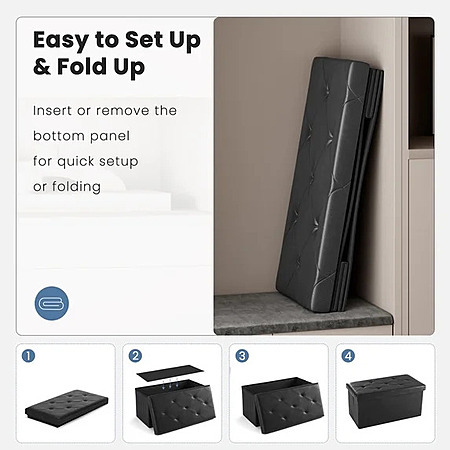The width and height of the screenshot is (450, 450).
Task: Select the step 3 open ottoman thumbnail
Action: click(x=279, y=393)
